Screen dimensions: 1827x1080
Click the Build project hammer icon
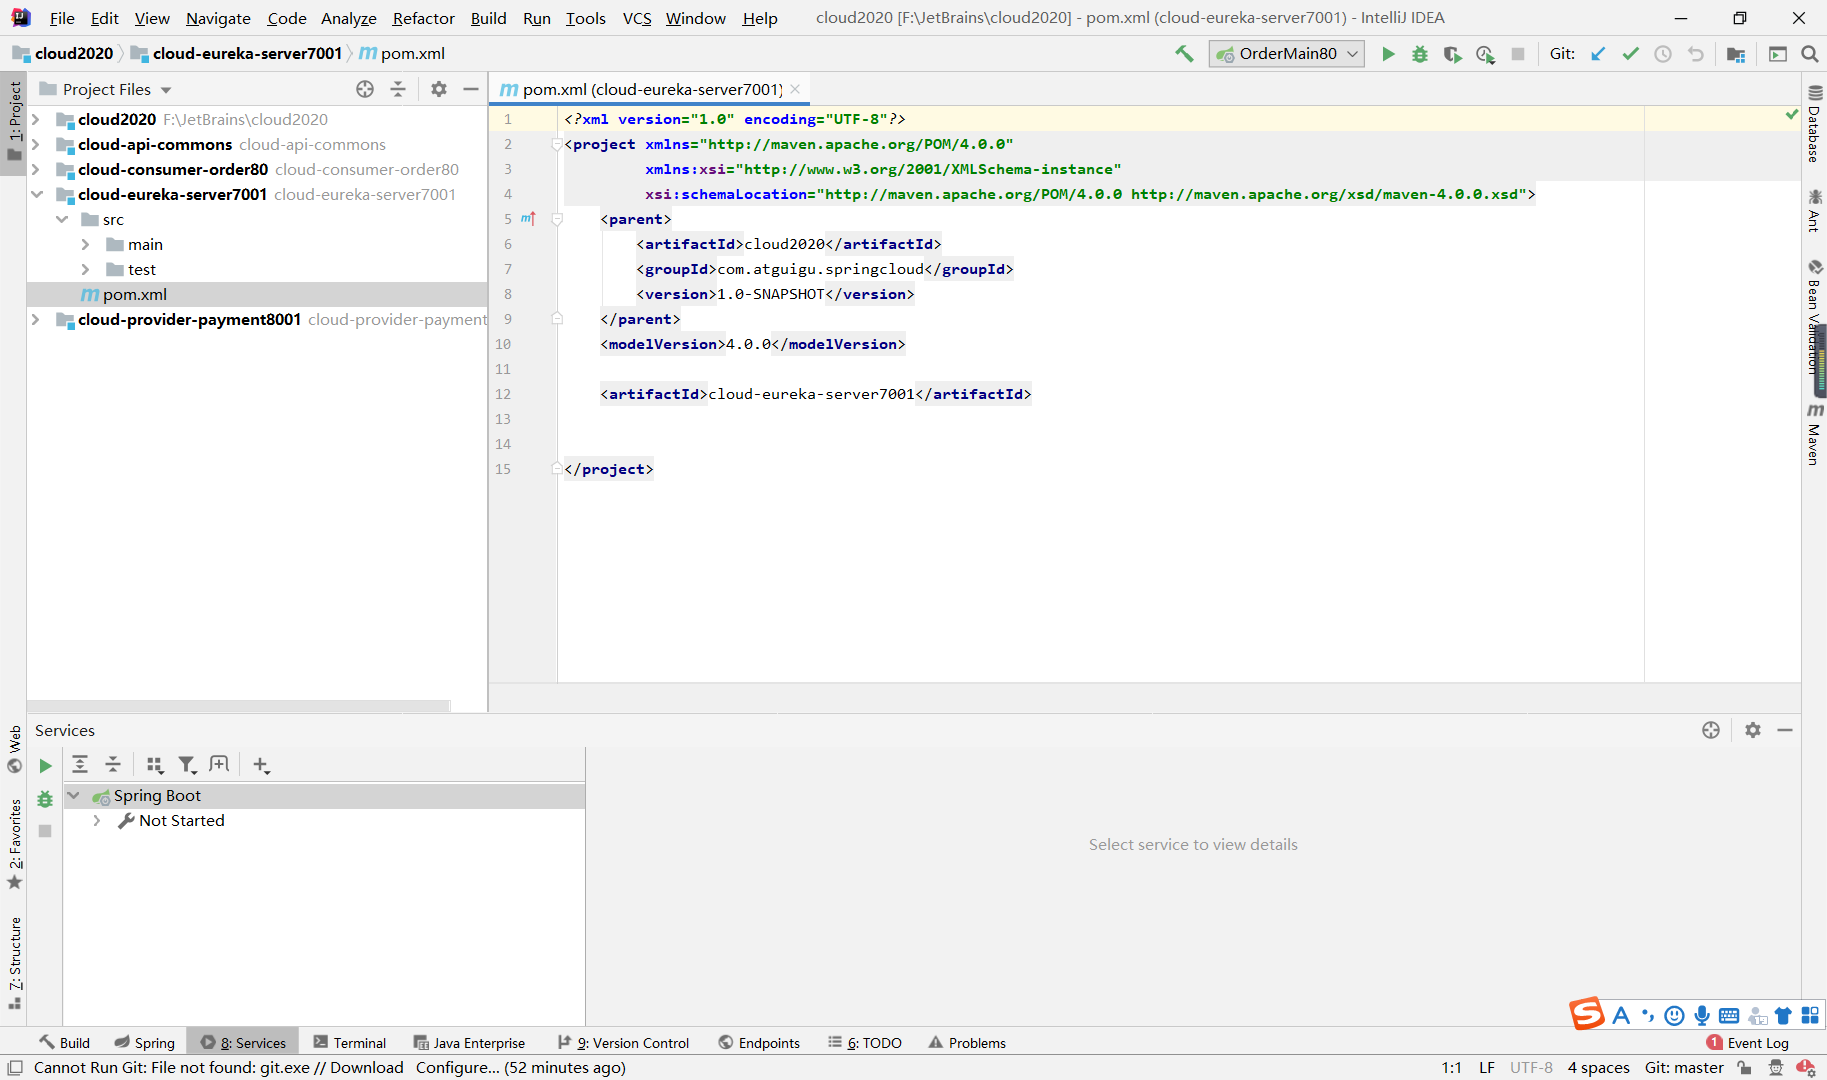pyautogui.click(x=1184, y=54)
